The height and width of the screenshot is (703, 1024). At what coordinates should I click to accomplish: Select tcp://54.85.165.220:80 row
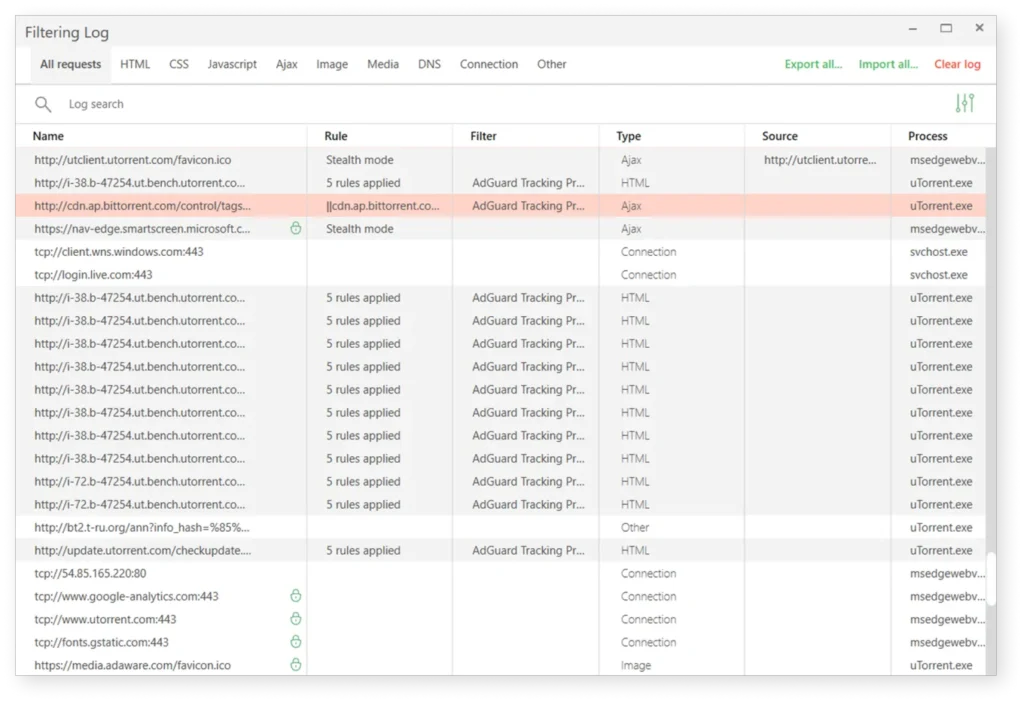pos(501,573)
